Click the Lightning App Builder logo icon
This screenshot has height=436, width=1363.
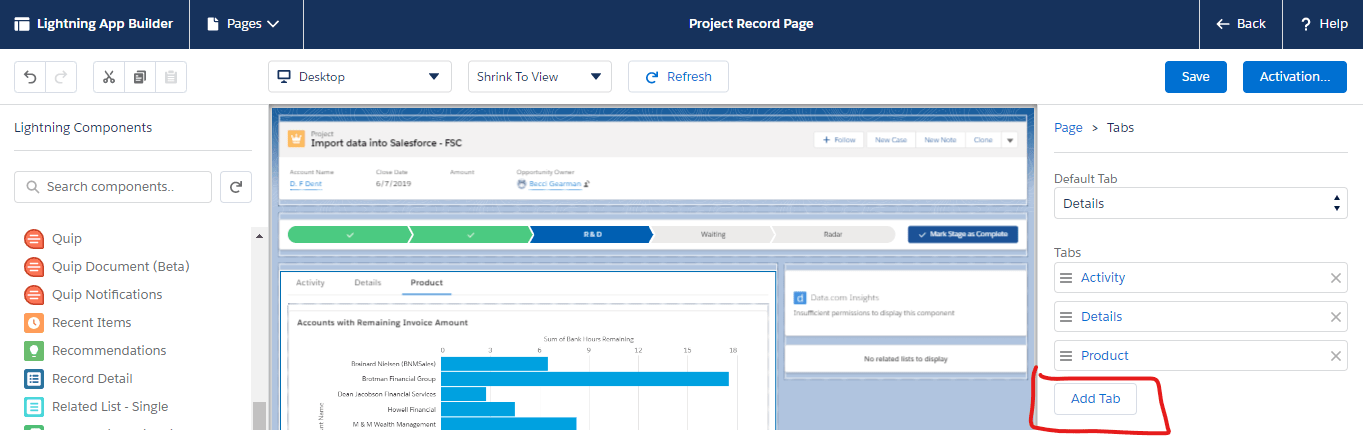point(22,24)
